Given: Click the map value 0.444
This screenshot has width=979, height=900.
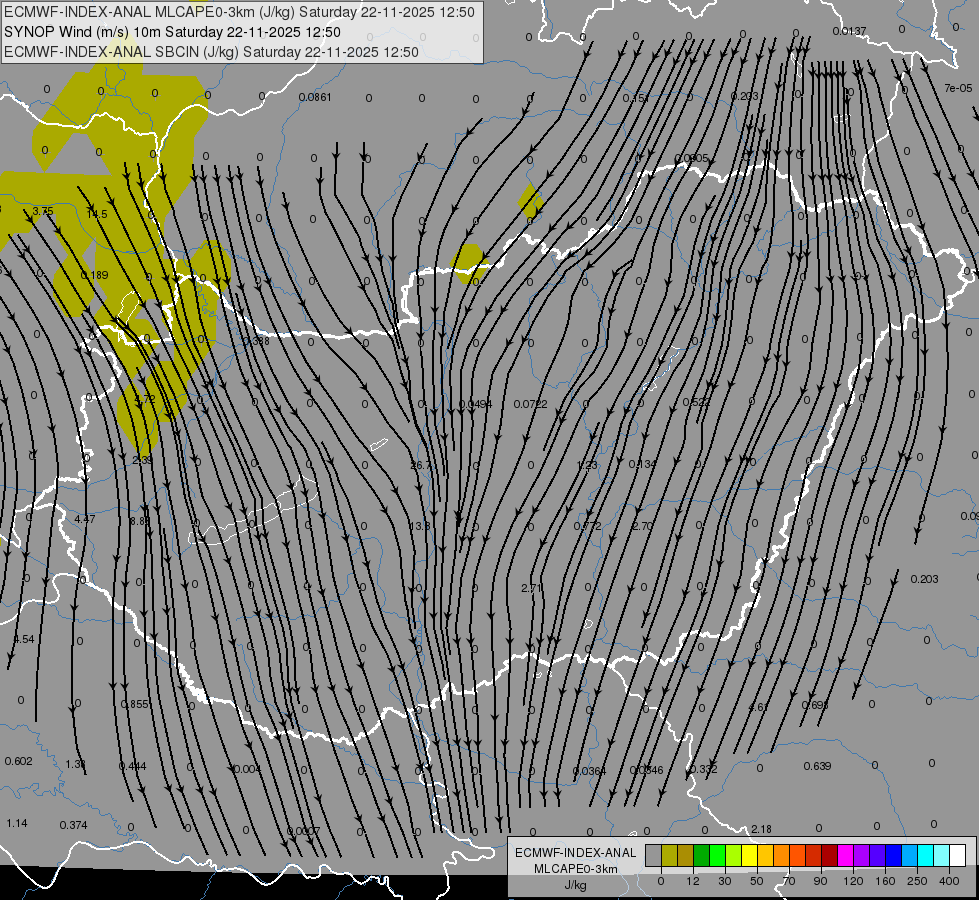Looking at the screenshot, I should (132, 766).
